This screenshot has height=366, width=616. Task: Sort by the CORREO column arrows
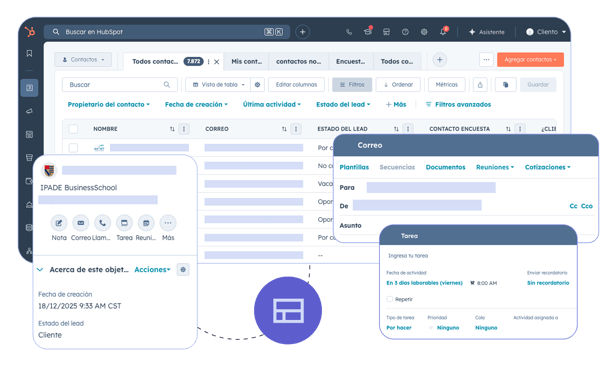coord(284,129)
